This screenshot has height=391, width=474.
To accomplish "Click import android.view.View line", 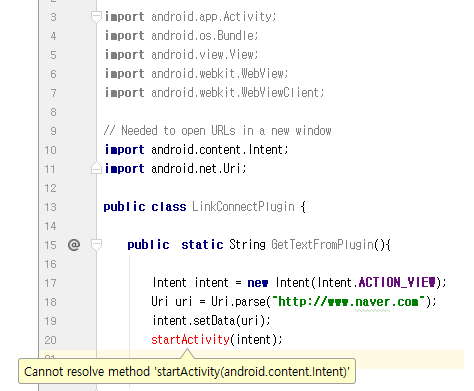I will pos(182,55).
